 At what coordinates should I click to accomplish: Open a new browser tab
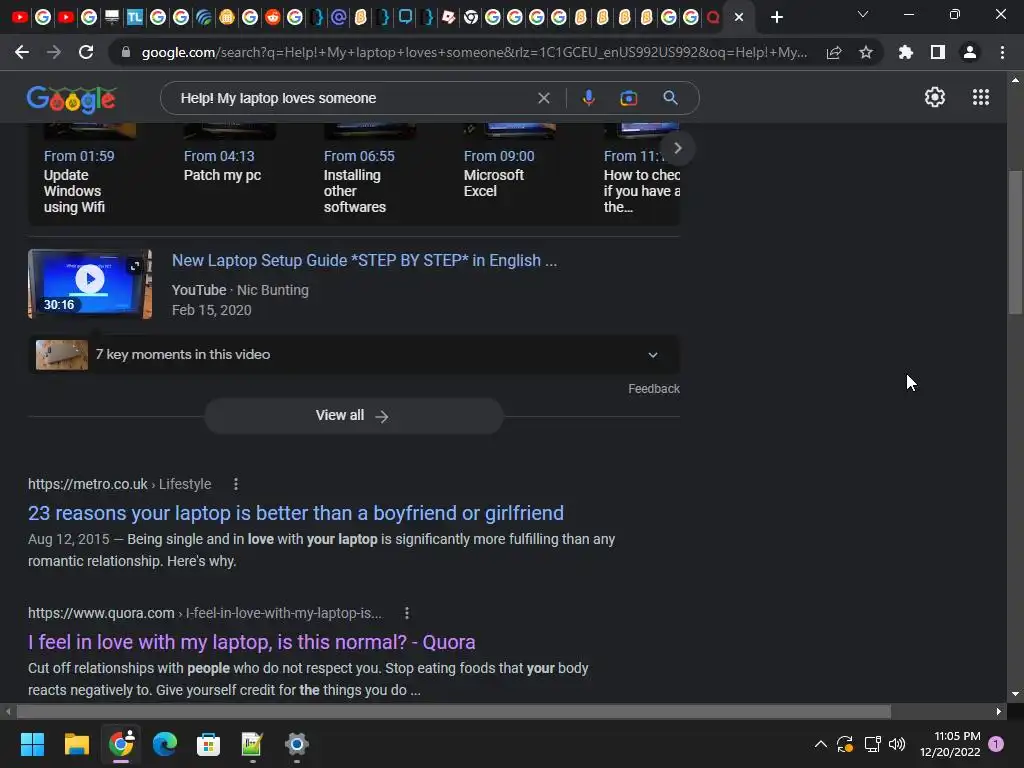[776, 17]
